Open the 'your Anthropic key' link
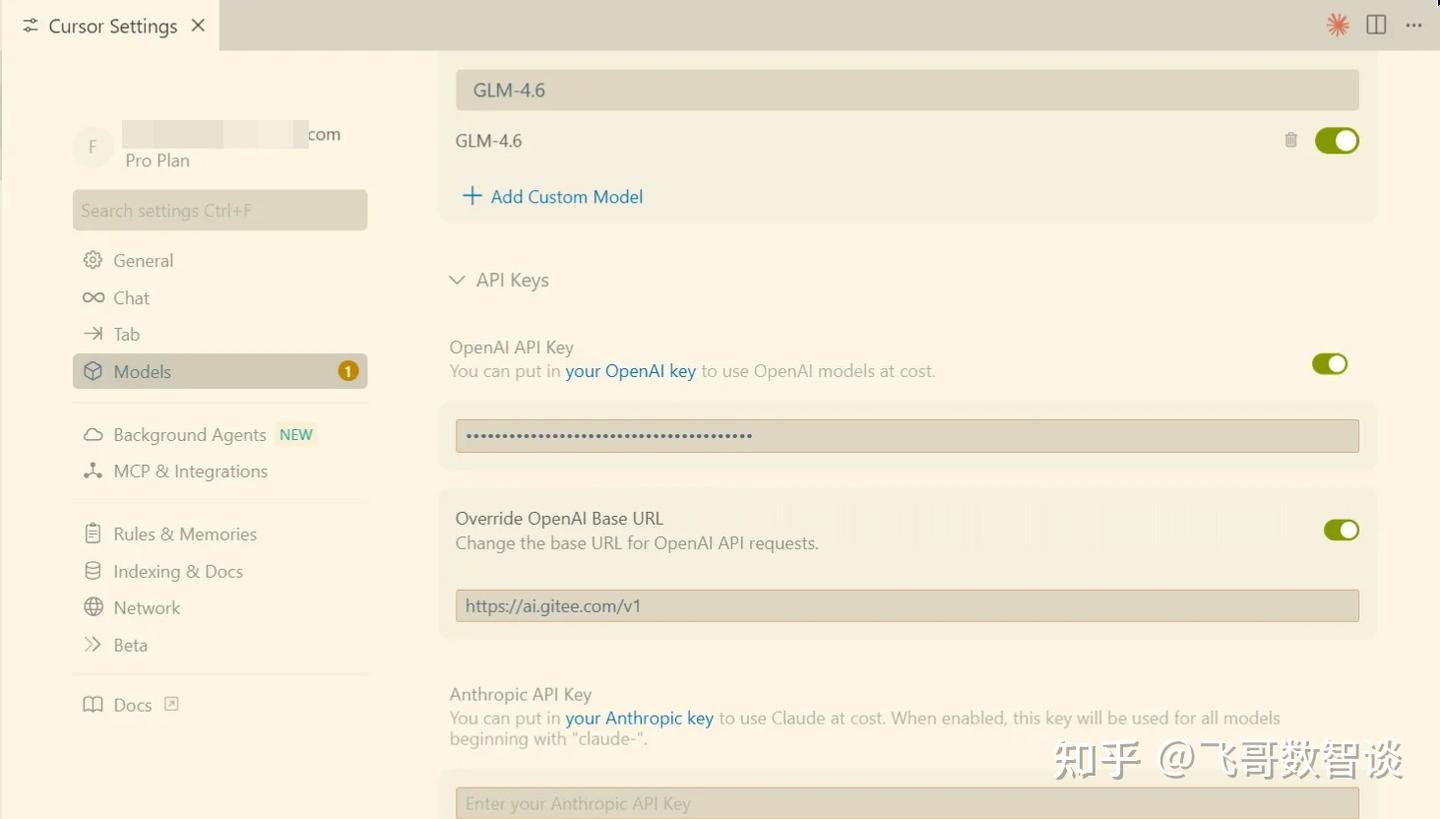Screen dimensions: 1440x819 pos(639,717)
